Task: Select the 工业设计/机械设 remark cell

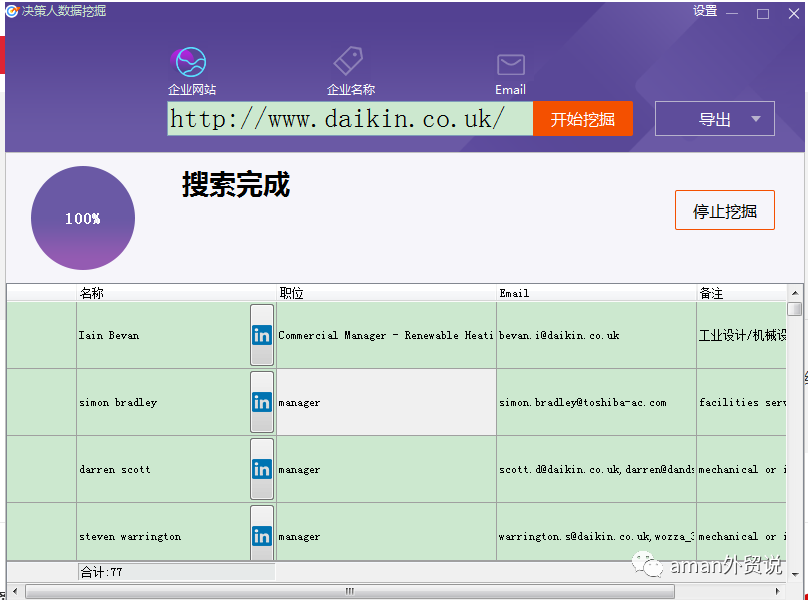Action: (742, 335)
